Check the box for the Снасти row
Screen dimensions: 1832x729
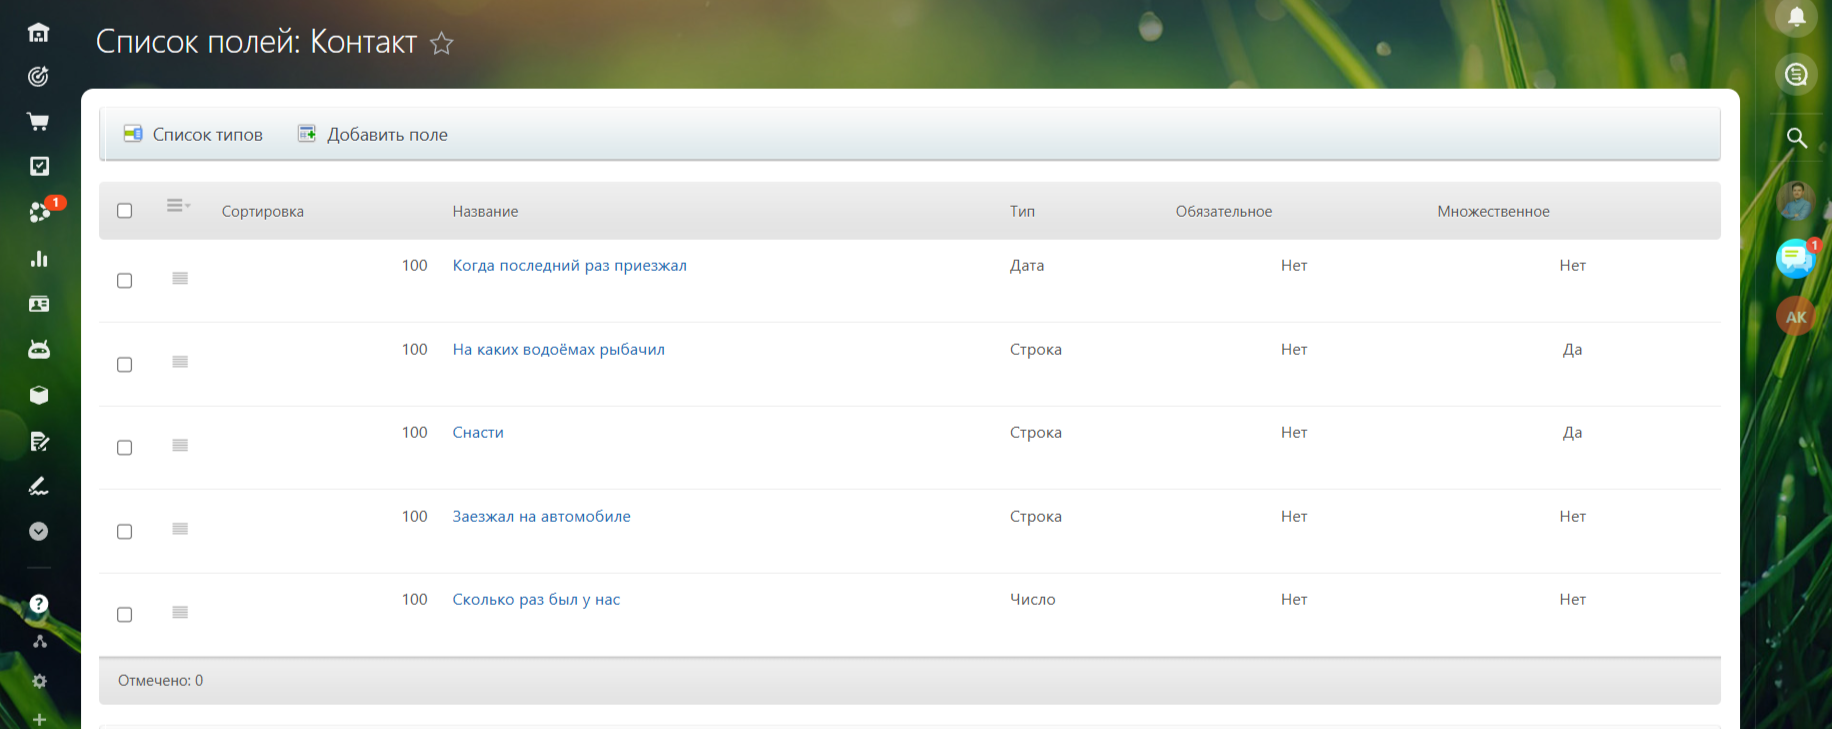(x=125, y=448)
